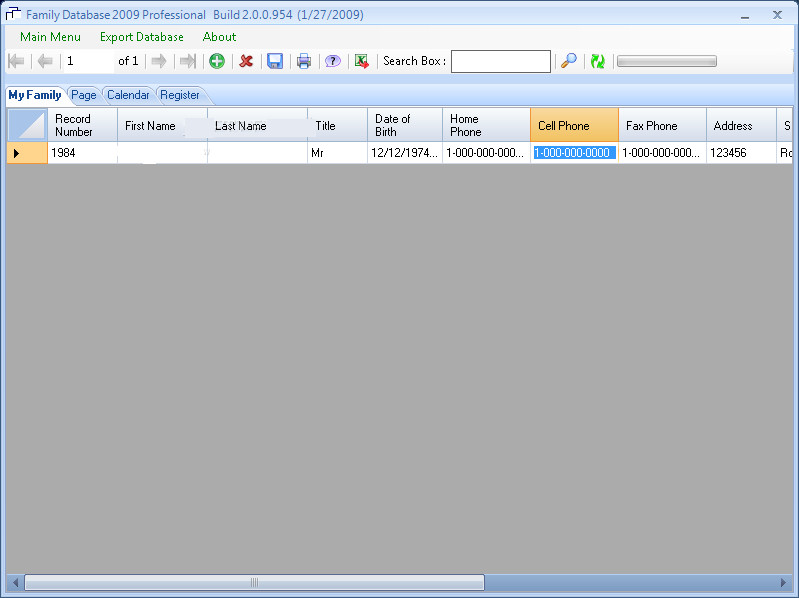
Task: Click the empty Last Name cell
Action: point(257,153)
